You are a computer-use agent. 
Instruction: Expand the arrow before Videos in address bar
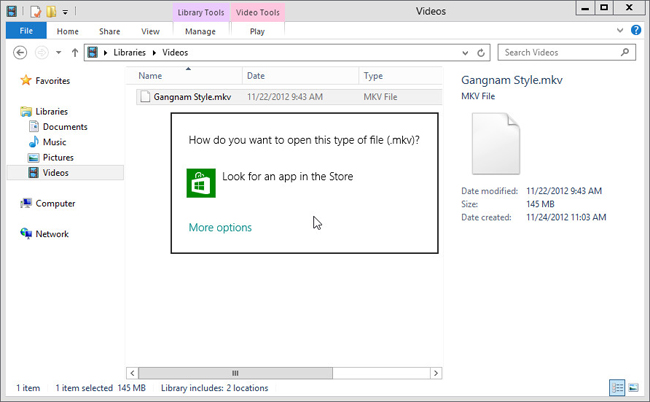click(154, 53)
